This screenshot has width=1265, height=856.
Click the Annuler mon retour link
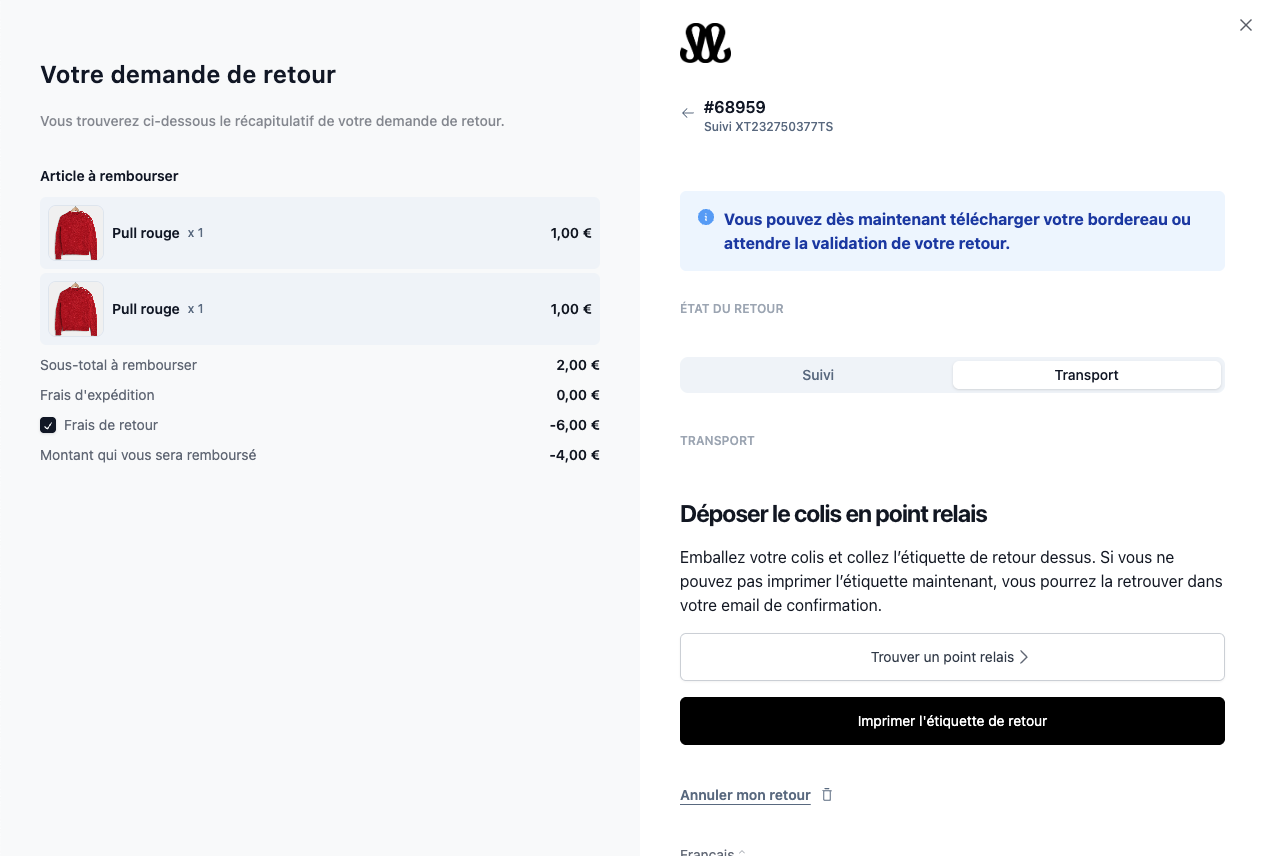[745, 795]
